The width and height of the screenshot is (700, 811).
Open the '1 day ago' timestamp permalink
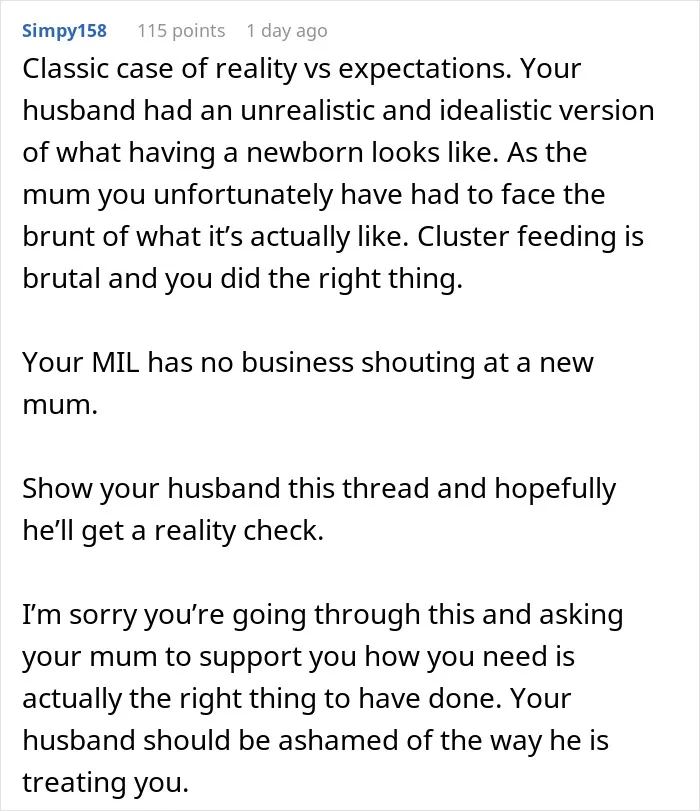coord(287,31)
